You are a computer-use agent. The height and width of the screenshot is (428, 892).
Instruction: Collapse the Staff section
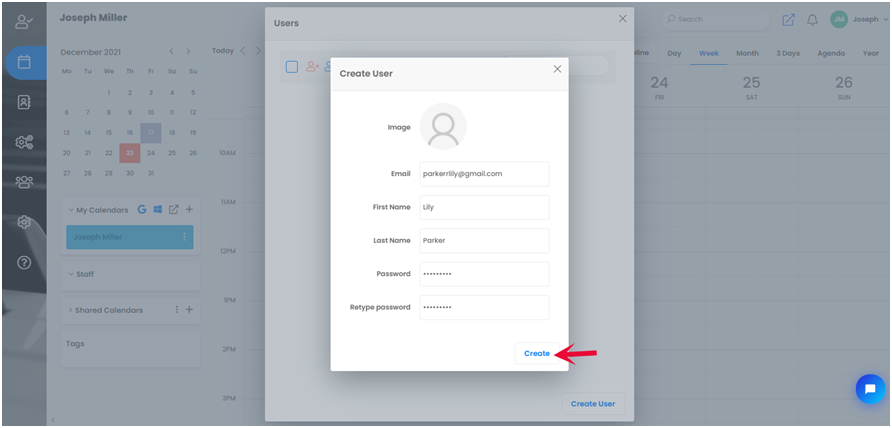click(x=71, y=274)
